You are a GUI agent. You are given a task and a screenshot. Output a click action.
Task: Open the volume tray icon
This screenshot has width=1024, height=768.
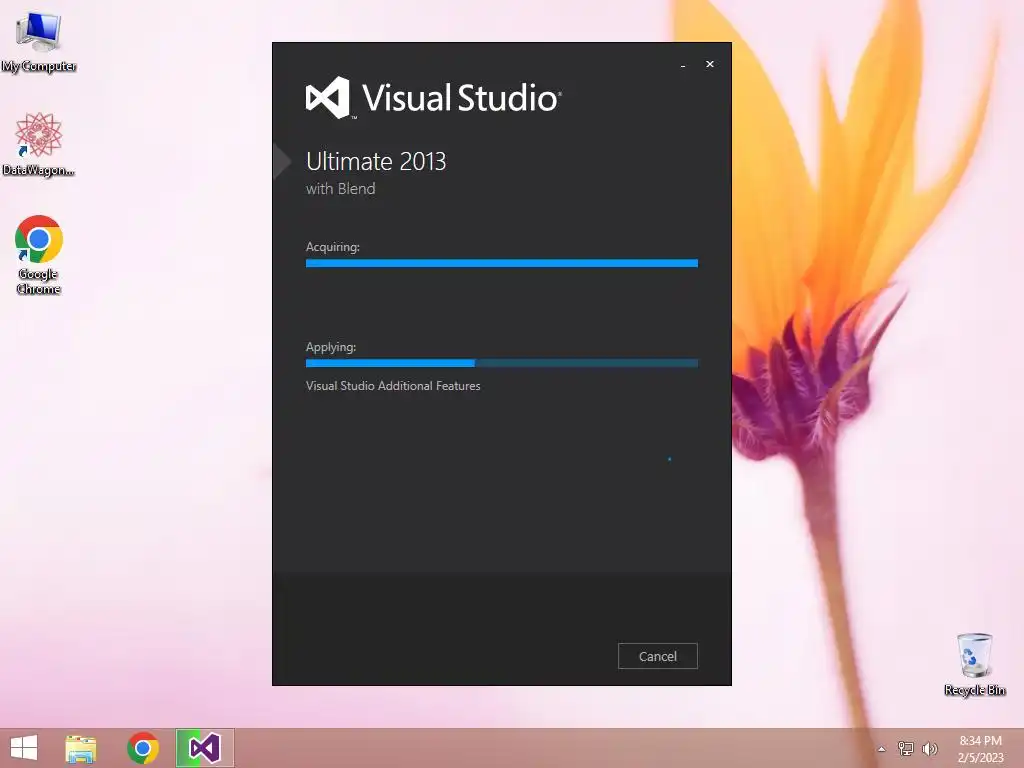pyautogui.click(x=930, y=748)
